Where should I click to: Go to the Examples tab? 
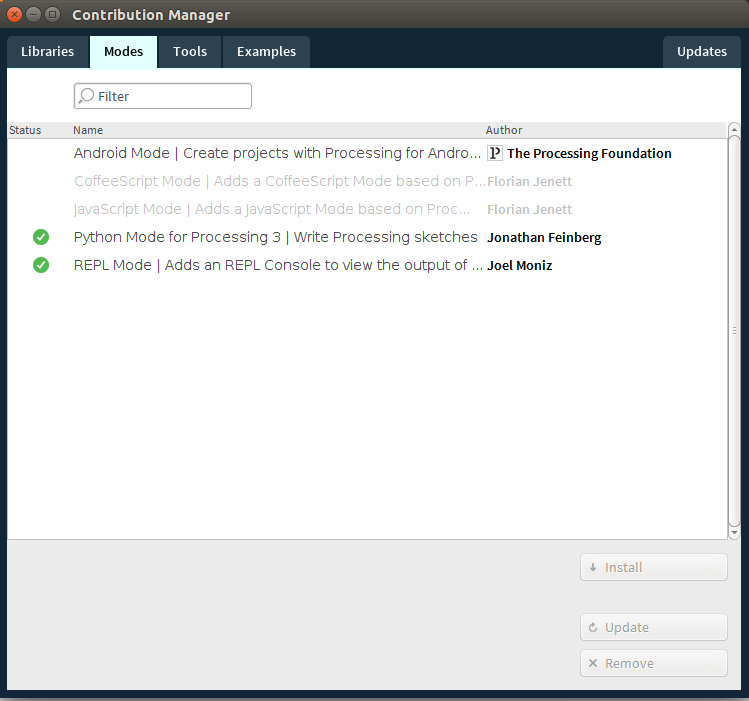click(266, 52)
